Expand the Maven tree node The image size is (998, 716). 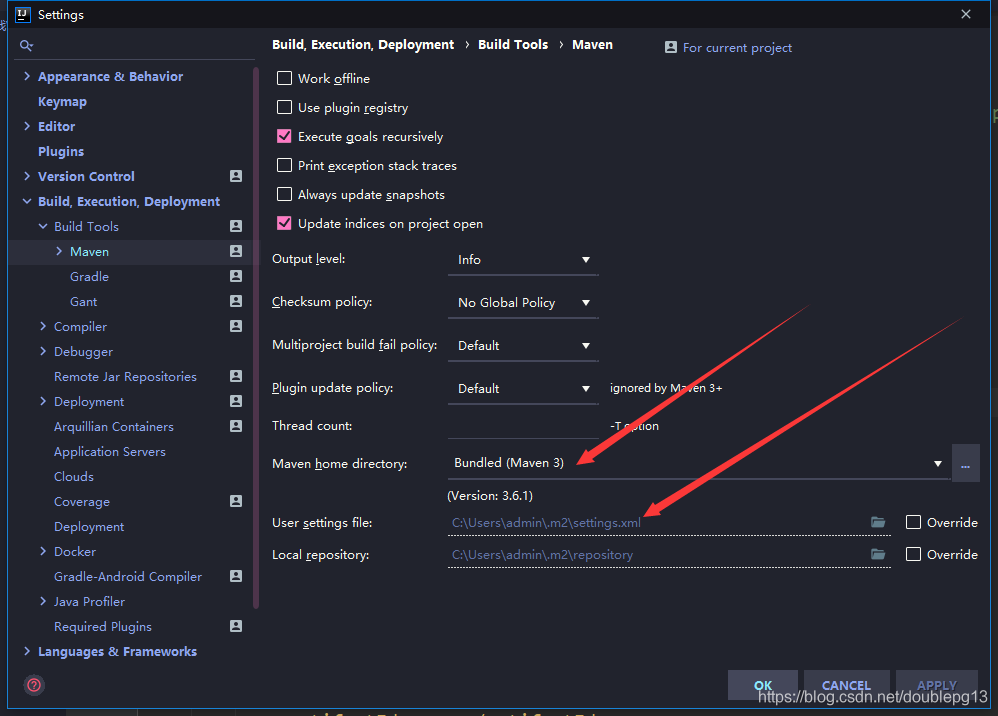(59, 251)
